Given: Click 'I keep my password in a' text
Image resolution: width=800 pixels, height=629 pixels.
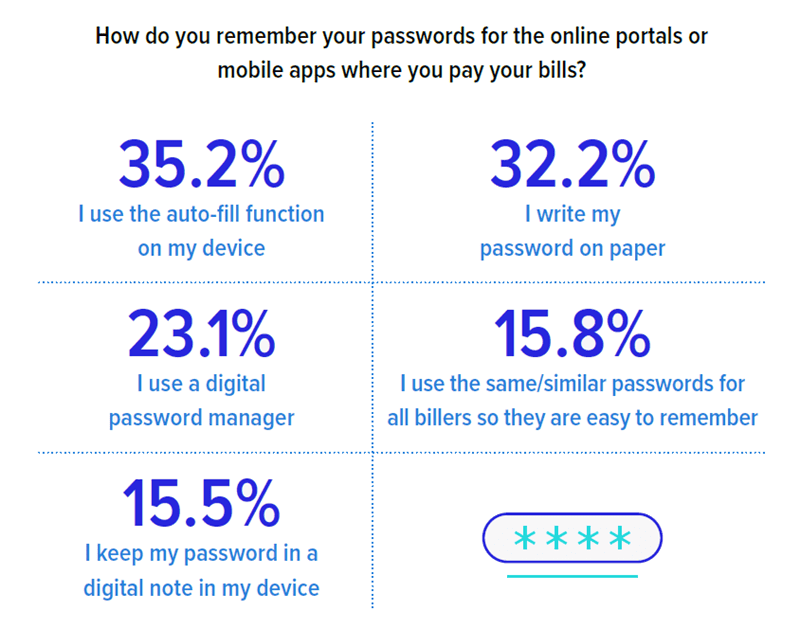Looking at the screenshot, I should point(202,553).
